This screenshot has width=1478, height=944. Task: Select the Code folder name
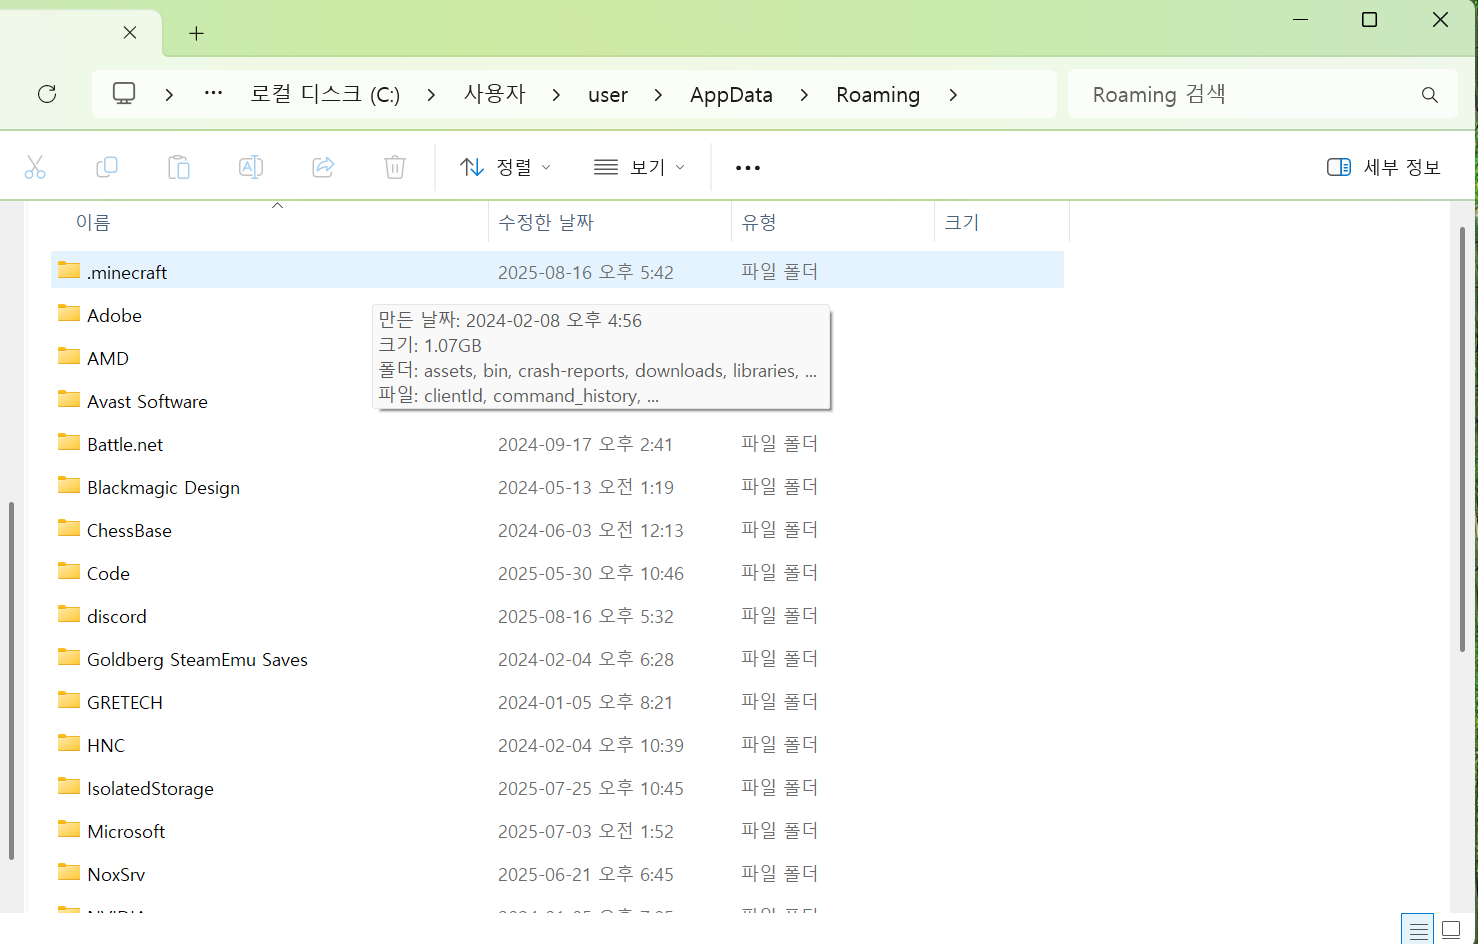[108, 574]
